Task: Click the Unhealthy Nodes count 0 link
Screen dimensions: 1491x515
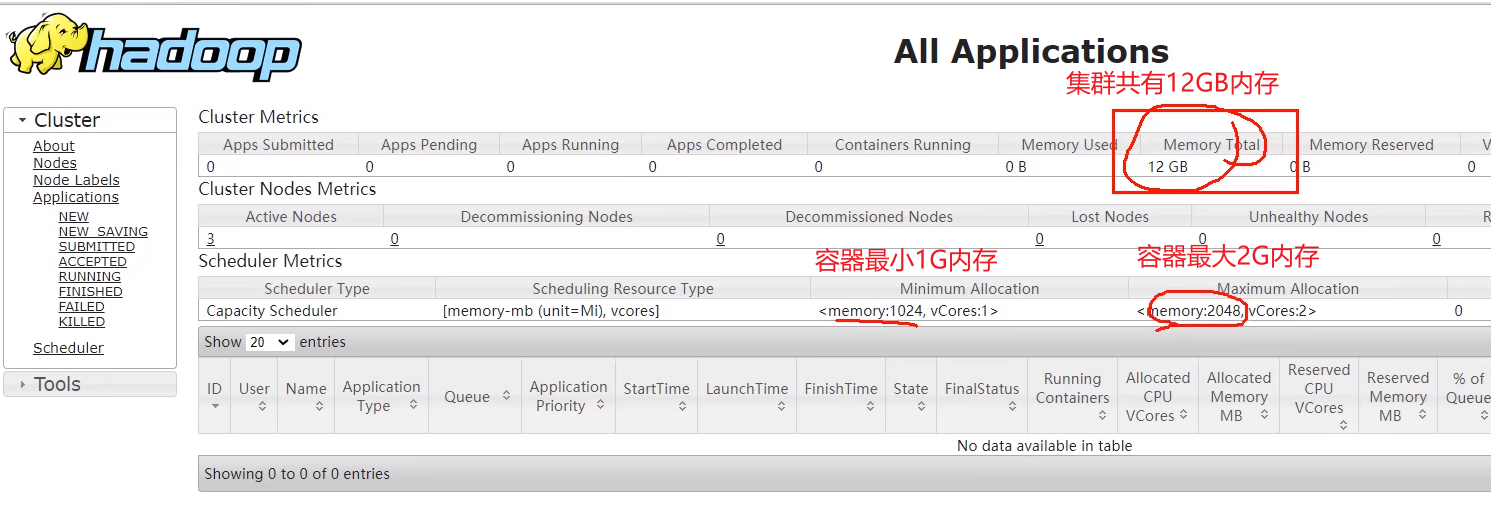Action: (x=1202, y=239)
